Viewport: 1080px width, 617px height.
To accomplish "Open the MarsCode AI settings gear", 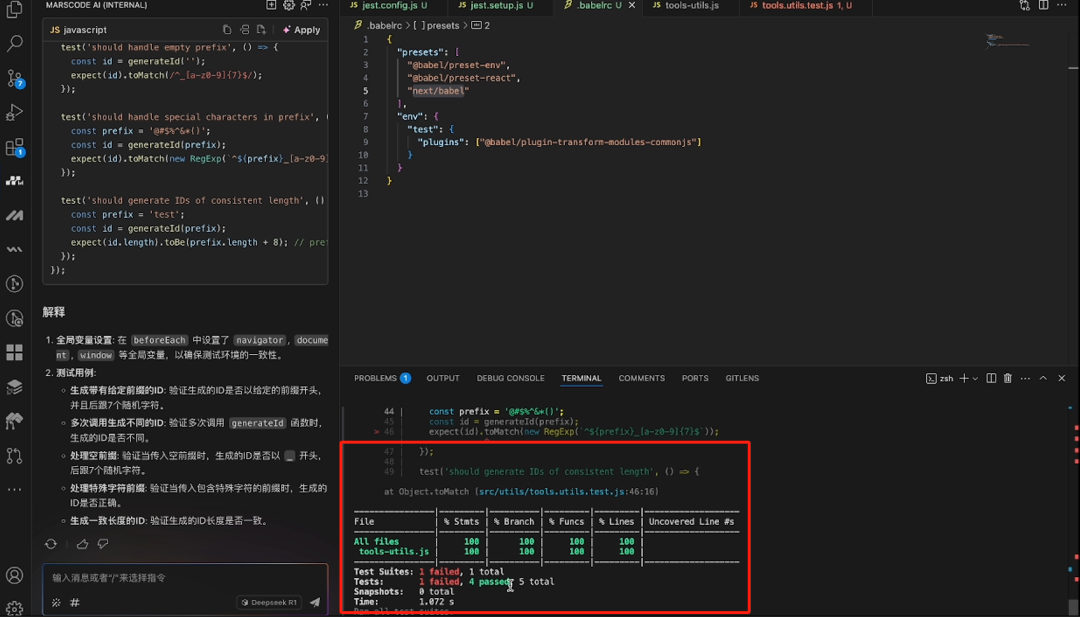I will tap(291, 6).
